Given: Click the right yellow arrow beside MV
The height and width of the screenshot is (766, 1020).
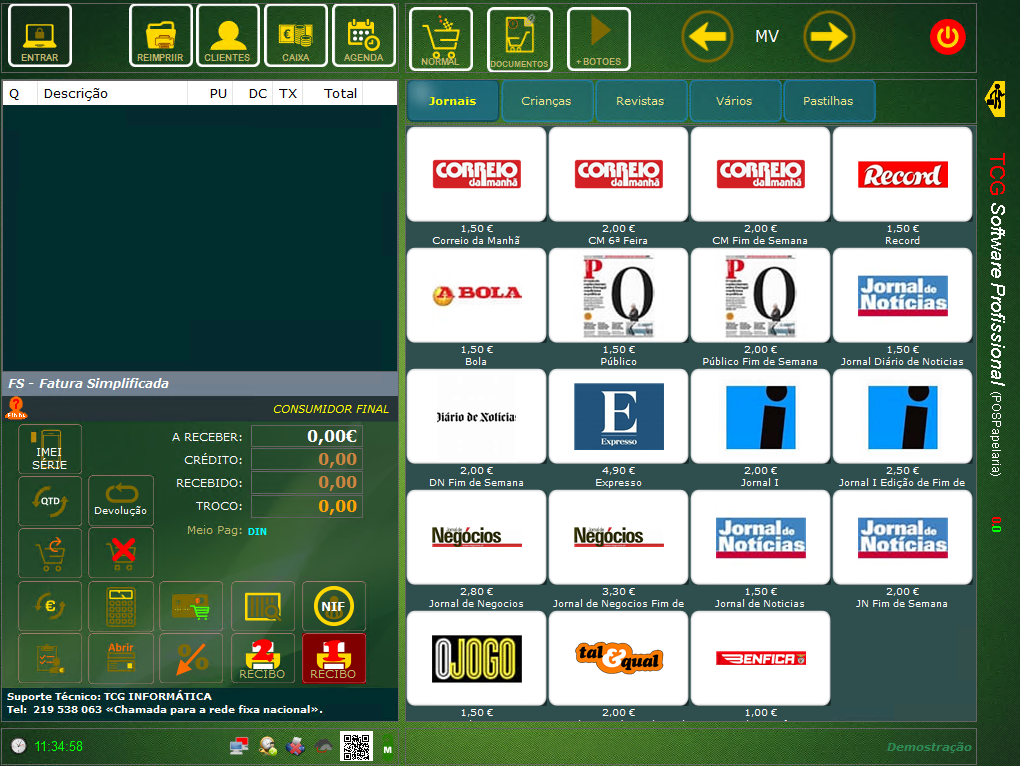Looking at the screenshot, I should 829,36.
